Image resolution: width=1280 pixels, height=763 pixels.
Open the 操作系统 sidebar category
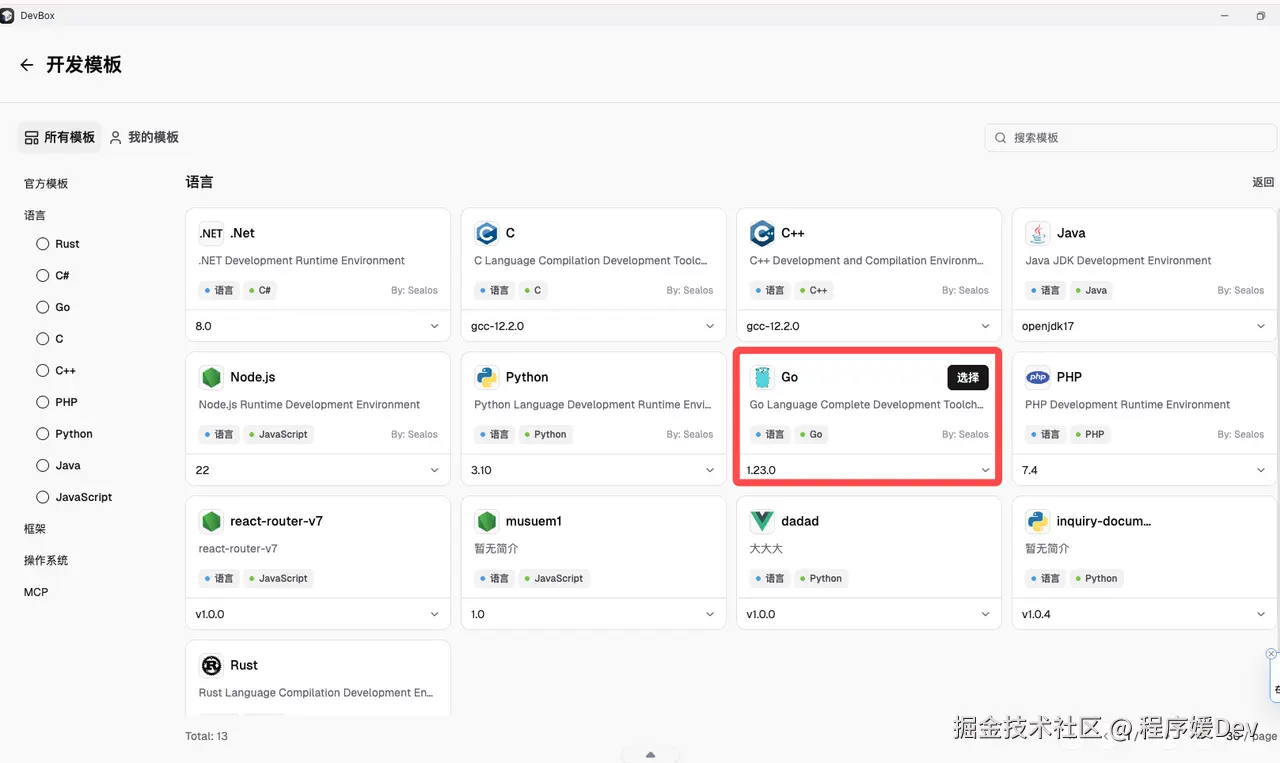point(46,560)
